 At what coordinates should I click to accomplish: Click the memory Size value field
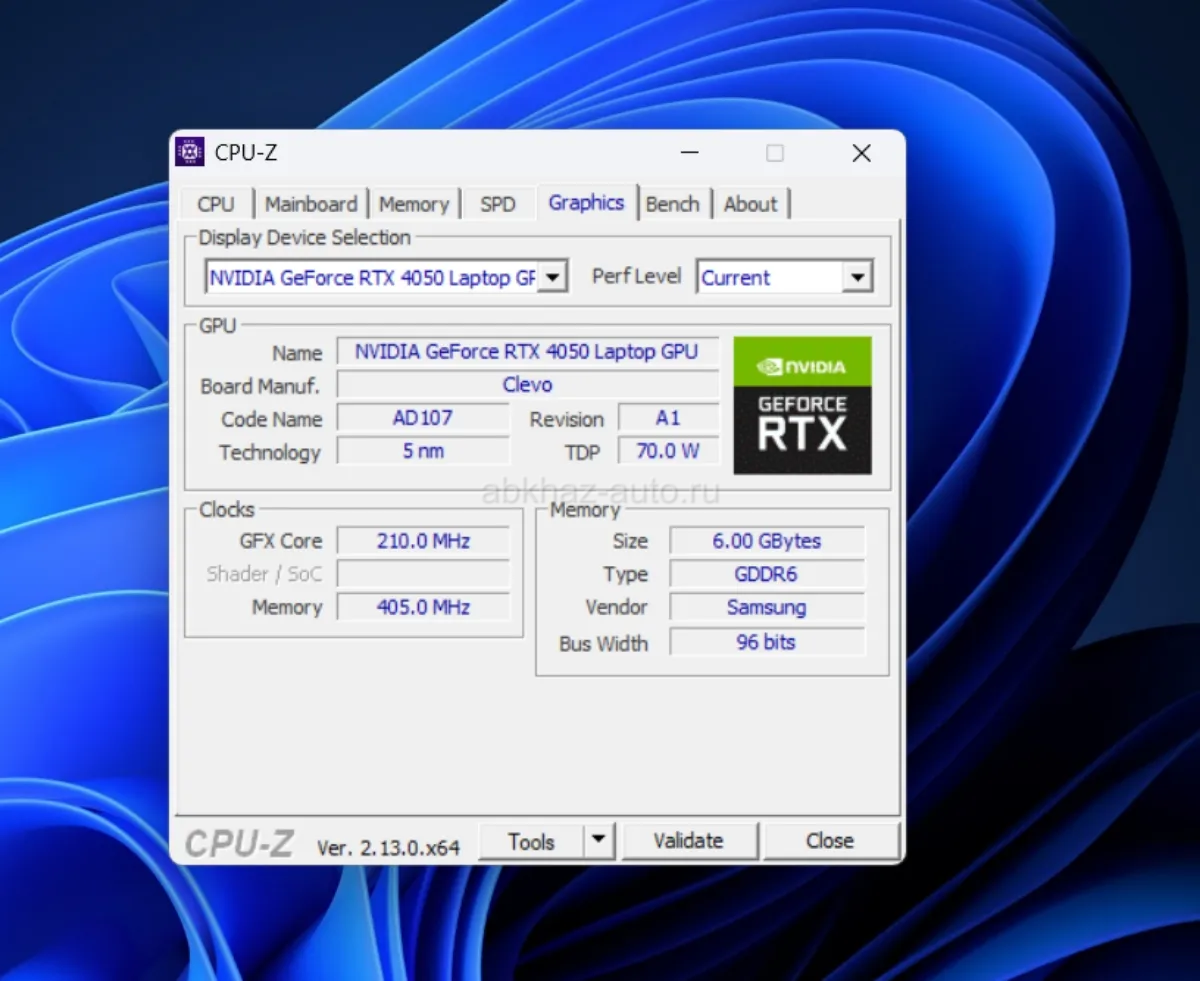(766, 541)
